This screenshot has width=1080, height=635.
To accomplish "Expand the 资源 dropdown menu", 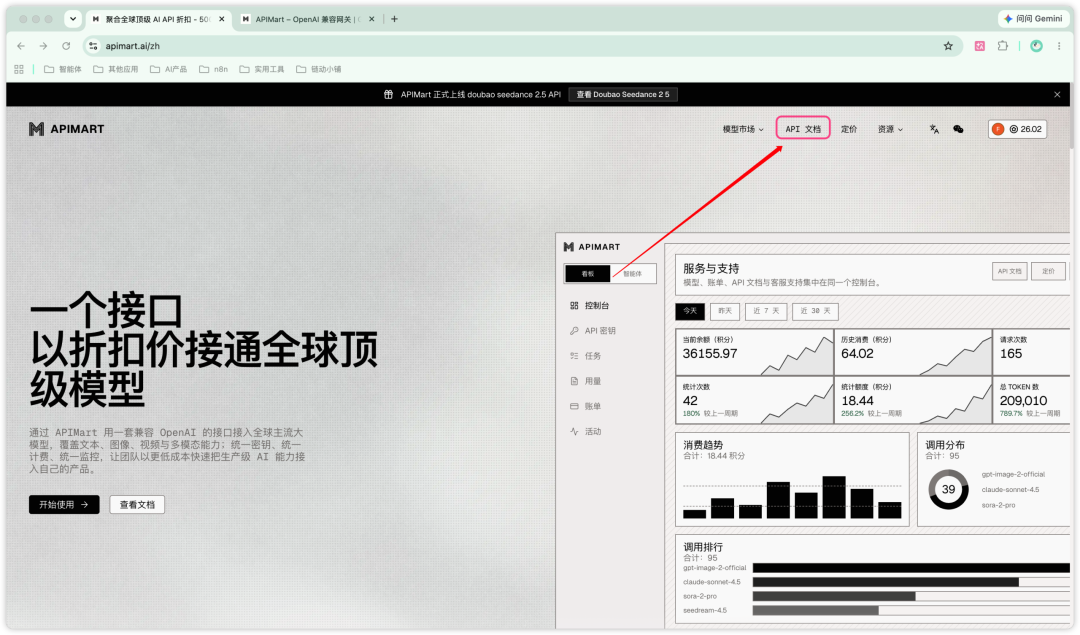I will point(890,129).
